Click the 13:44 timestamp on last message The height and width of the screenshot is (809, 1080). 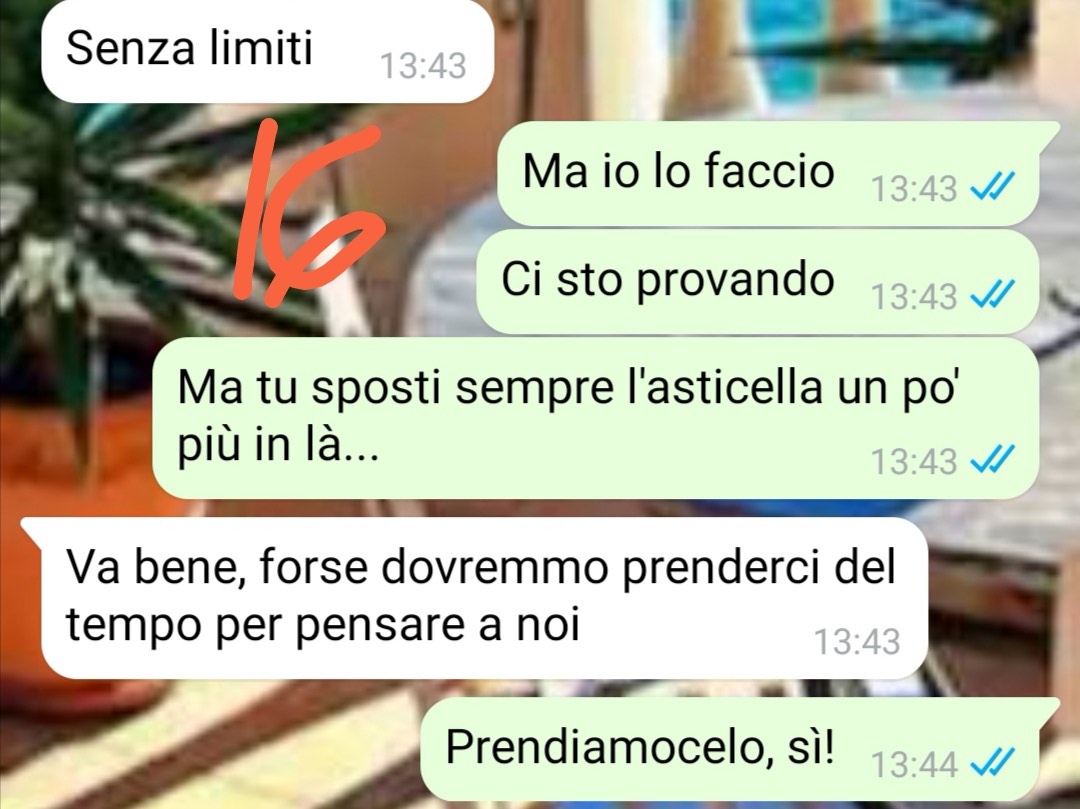tap(914, 764)
